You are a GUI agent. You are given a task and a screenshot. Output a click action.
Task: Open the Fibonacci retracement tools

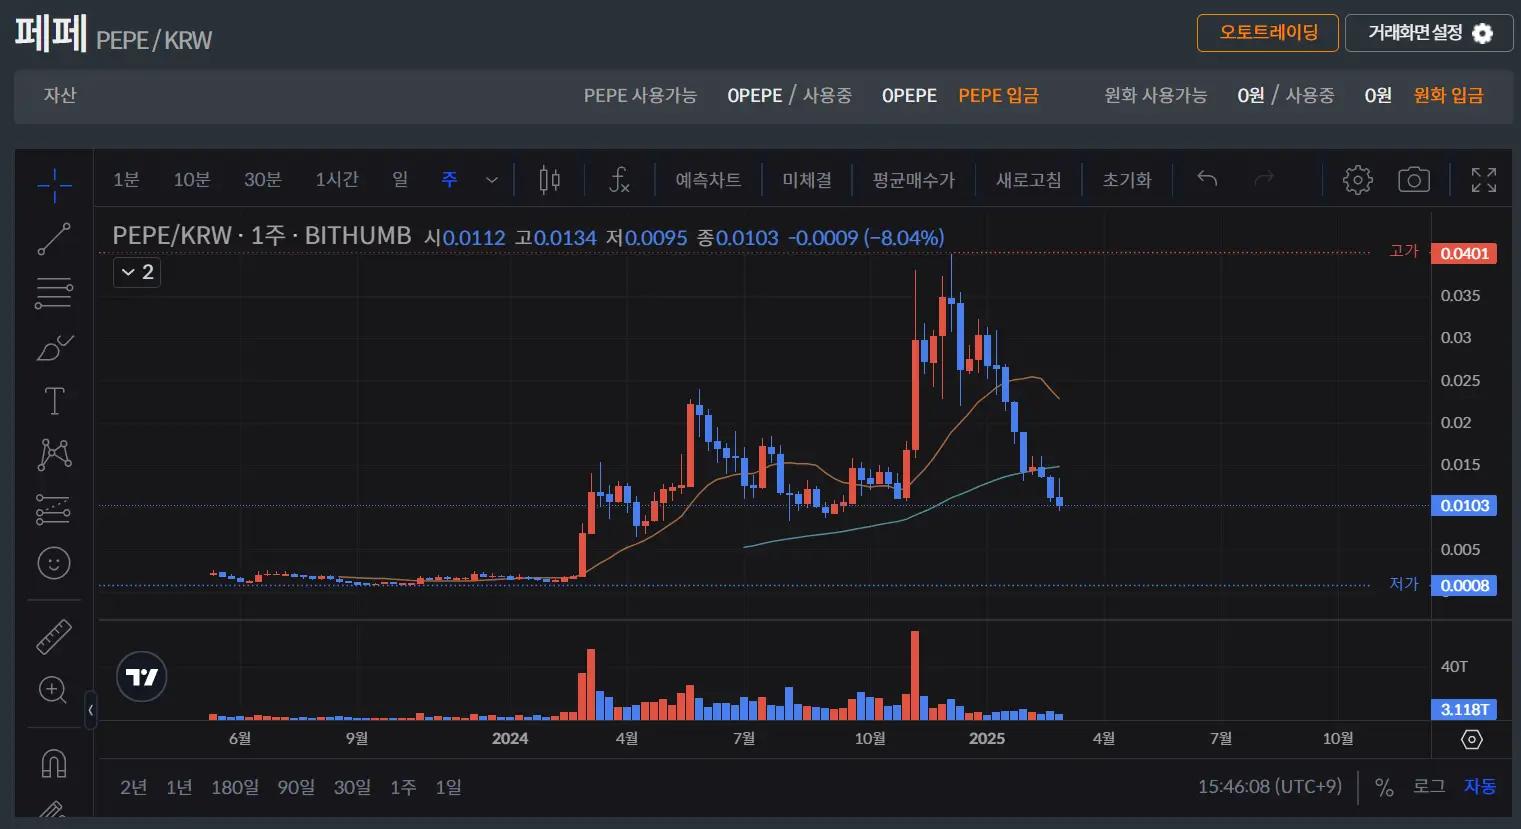pos(54,293)
